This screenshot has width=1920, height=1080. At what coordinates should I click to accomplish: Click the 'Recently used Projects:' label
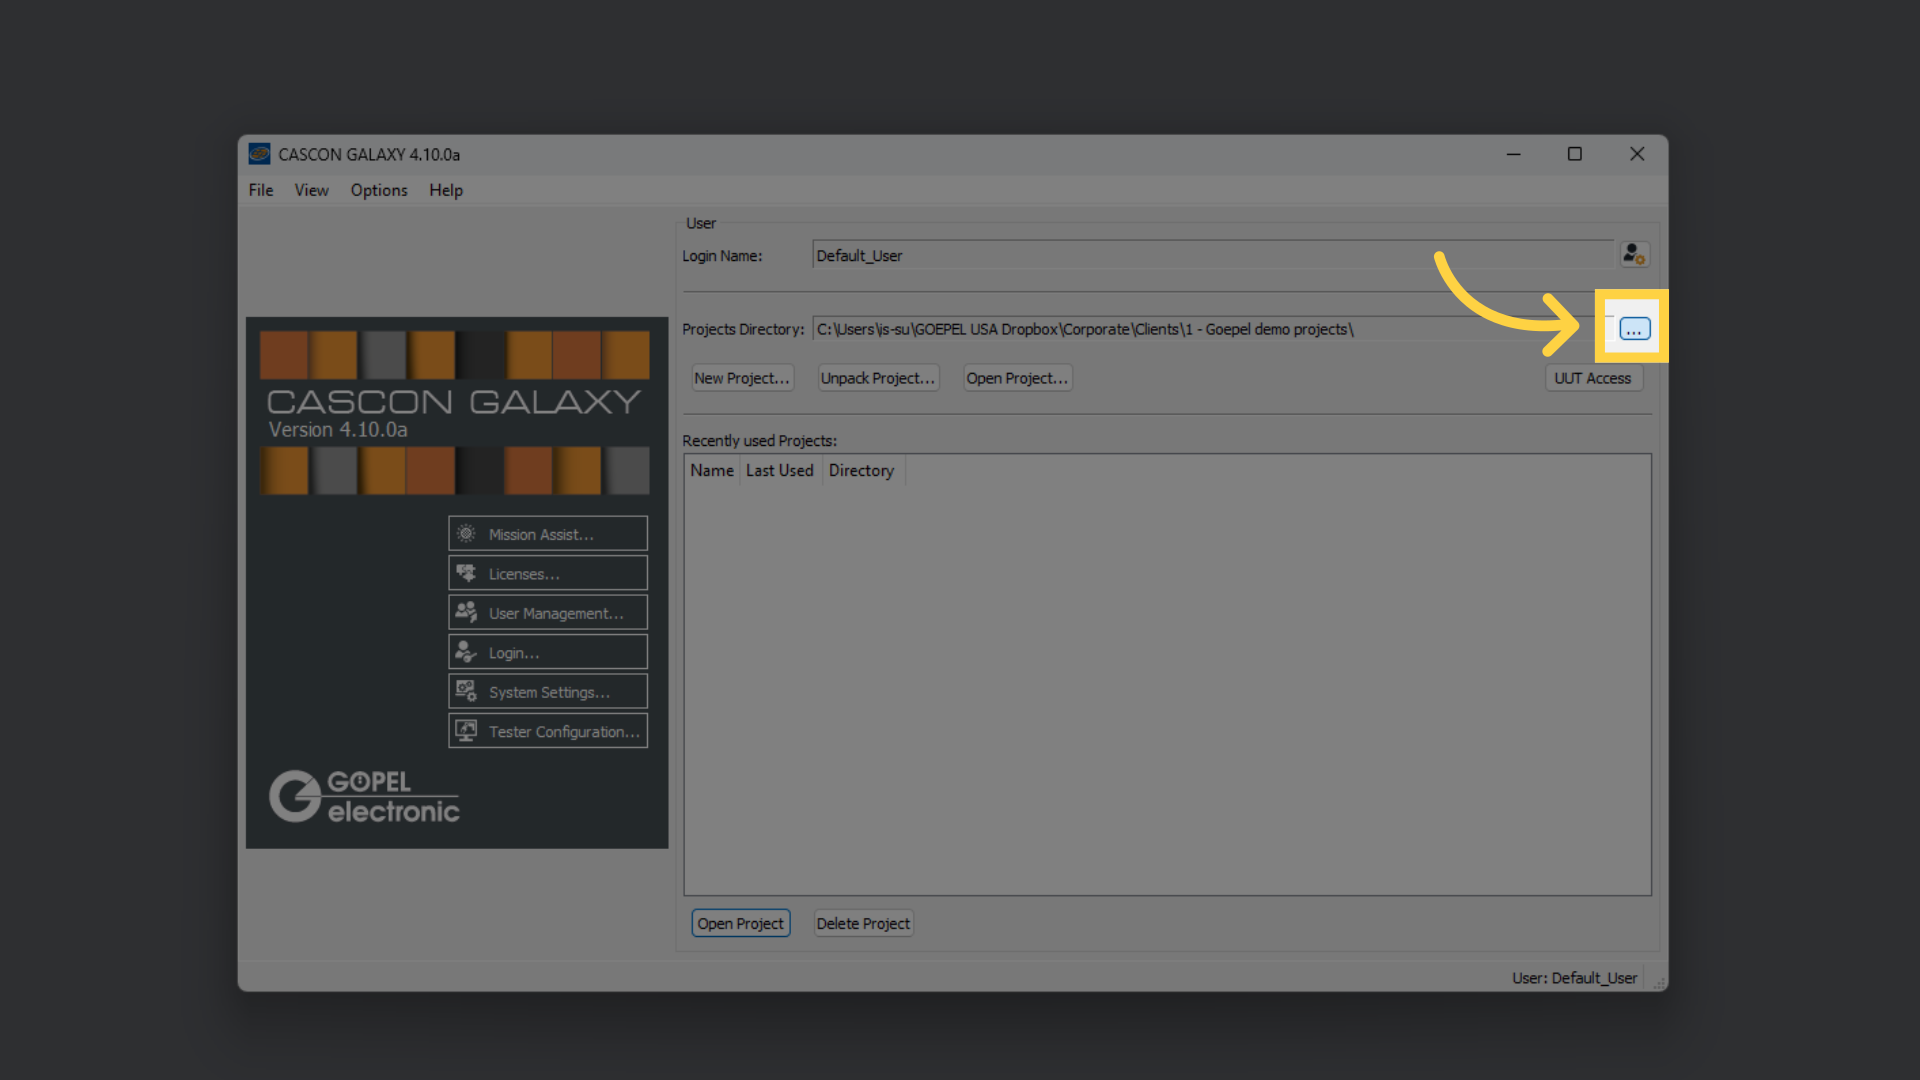(759, 441)
